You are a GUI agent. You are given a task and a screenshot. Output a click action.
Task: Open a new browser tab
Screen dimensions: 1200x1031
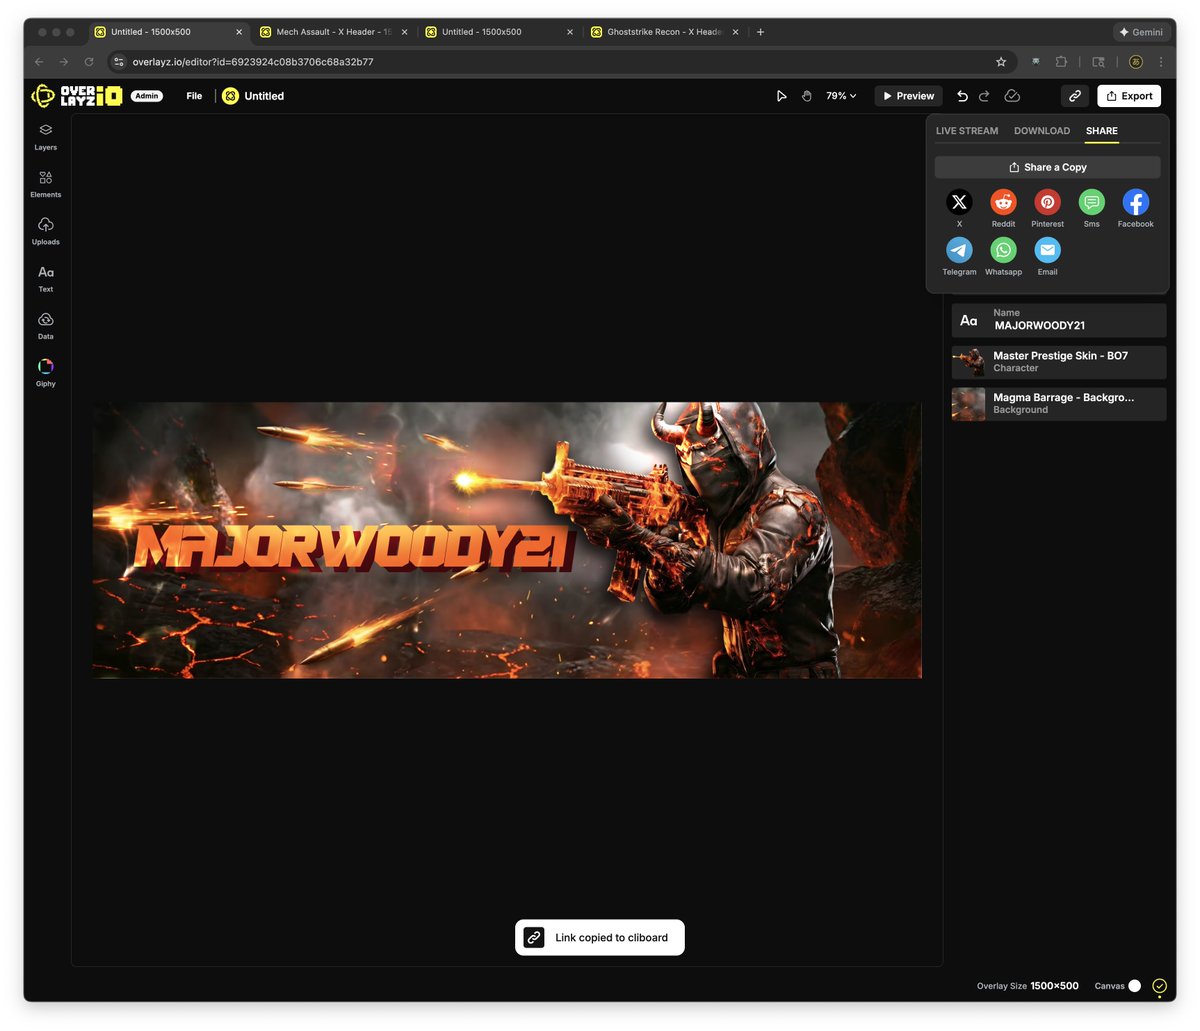click(760, 32)
